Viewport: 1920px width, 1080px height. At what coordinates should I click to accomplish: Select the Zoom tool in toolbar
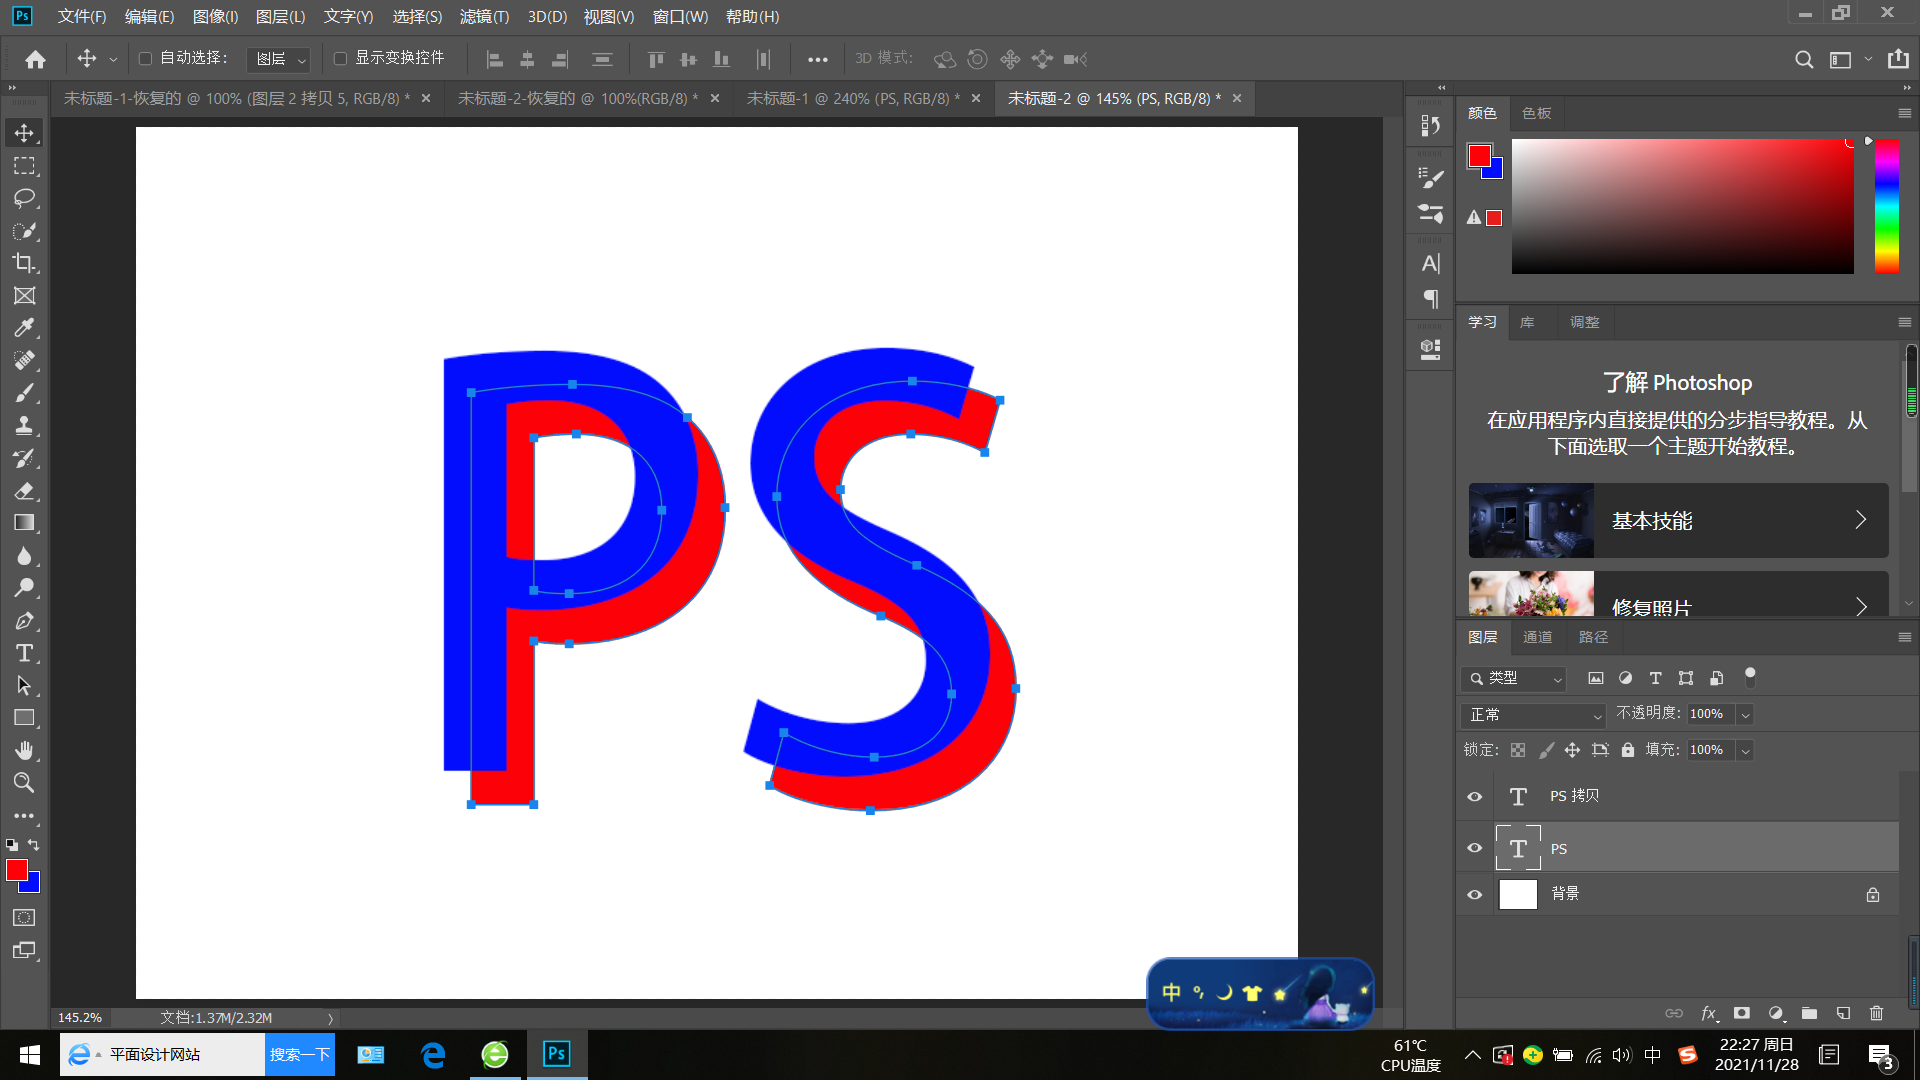[x=24, y=783]
